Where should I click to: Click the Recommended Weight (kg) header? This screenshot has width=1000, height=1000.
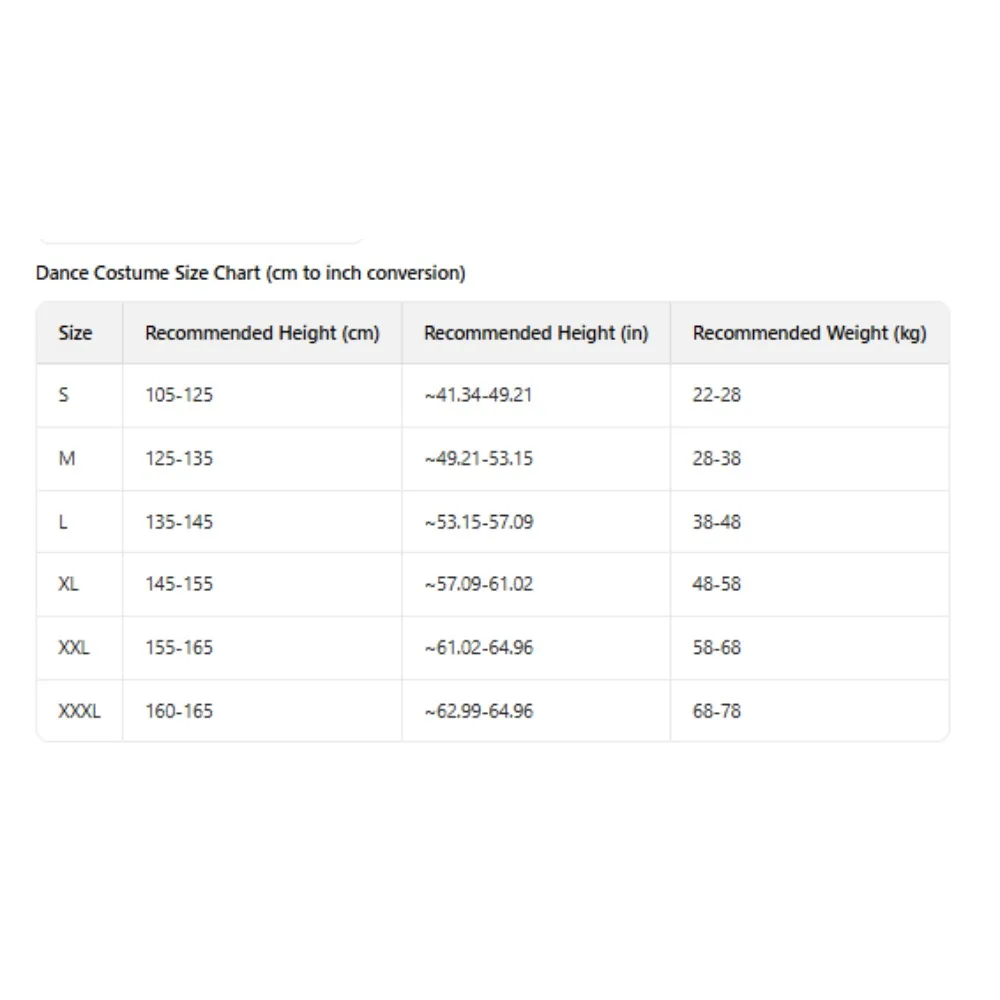pos(809,333)
